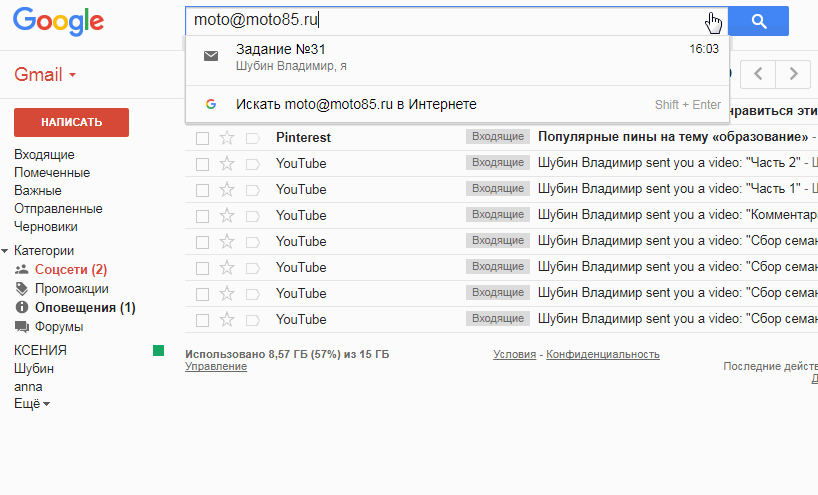Viewport: 818px width, 495px height.
Task: Open the Gmail dropdown menu
Action: click(x=46, y=75)
